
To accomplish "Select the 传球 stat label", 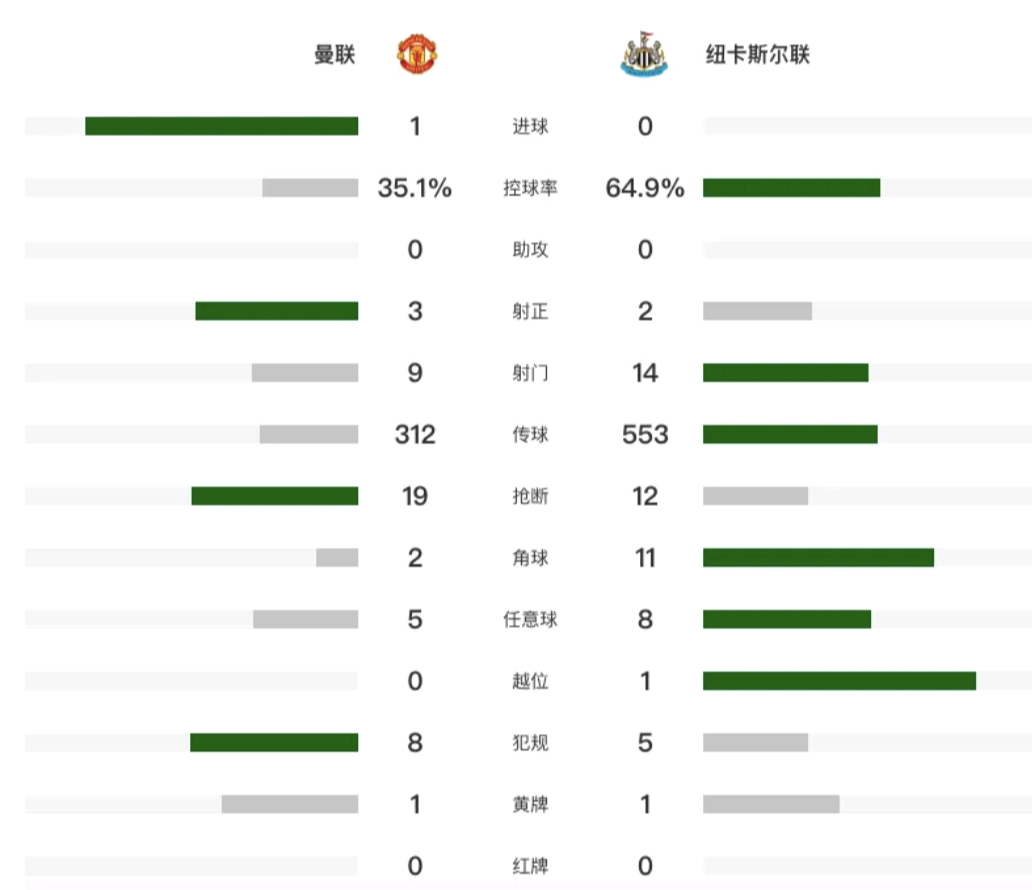I will point(530,435).
